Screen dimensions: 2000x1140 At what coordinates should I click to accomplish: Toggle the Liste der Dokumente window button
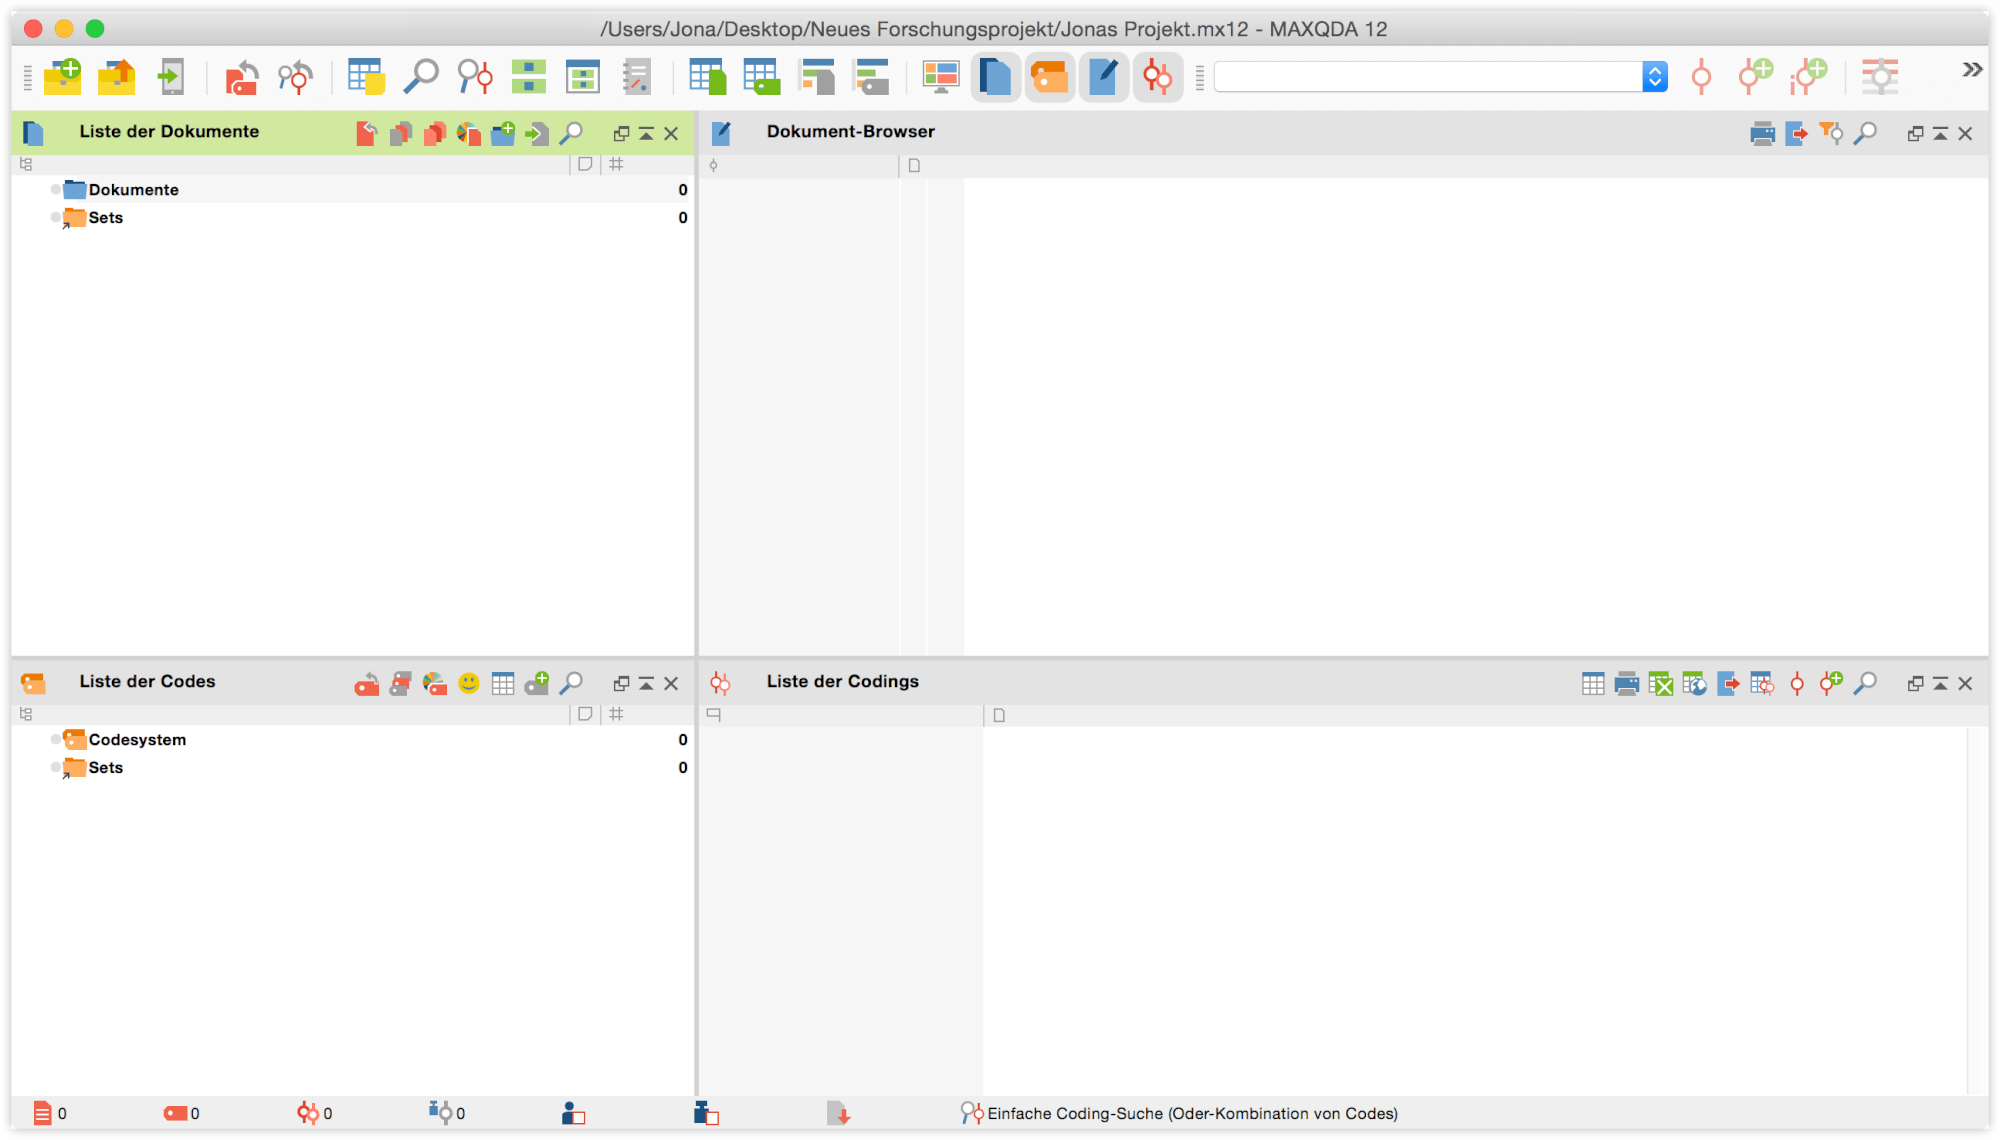(x=995, y=77)
